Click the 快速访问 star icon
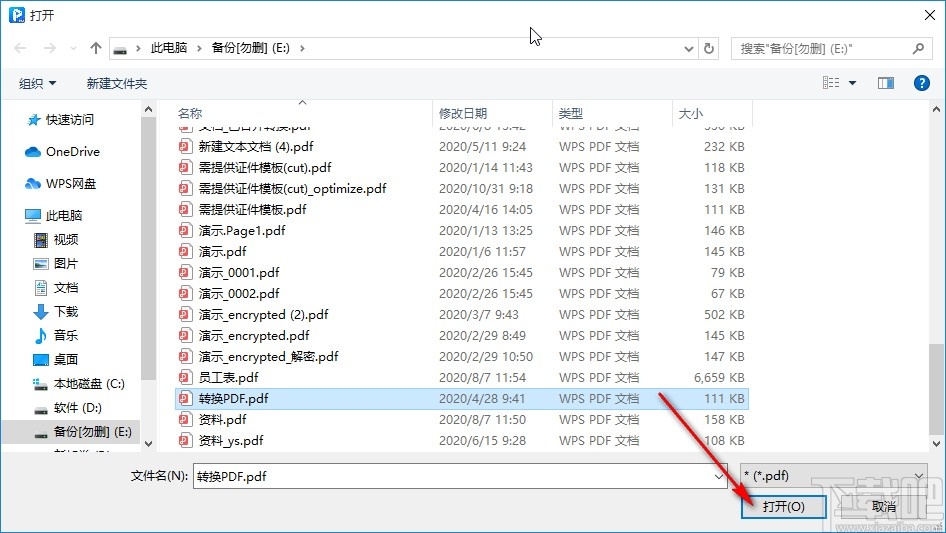 pos(33,120)
